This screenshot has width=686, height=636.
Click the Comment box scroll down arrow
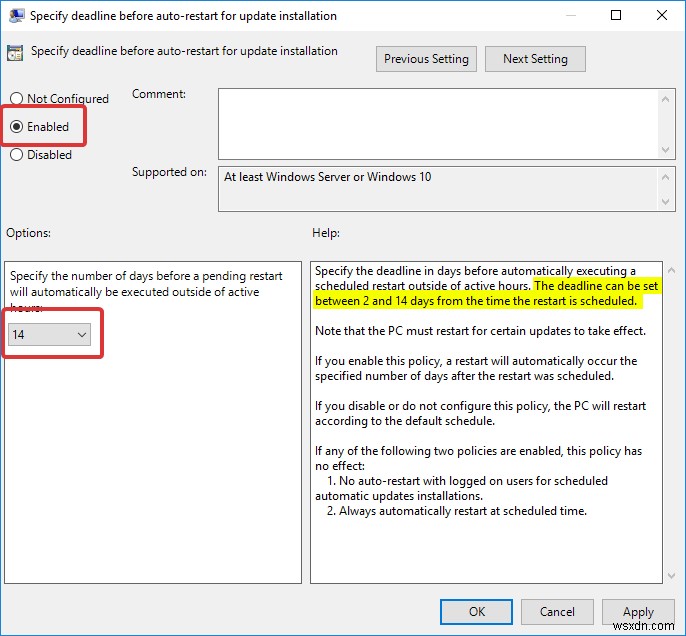click(x=665, y=150)
